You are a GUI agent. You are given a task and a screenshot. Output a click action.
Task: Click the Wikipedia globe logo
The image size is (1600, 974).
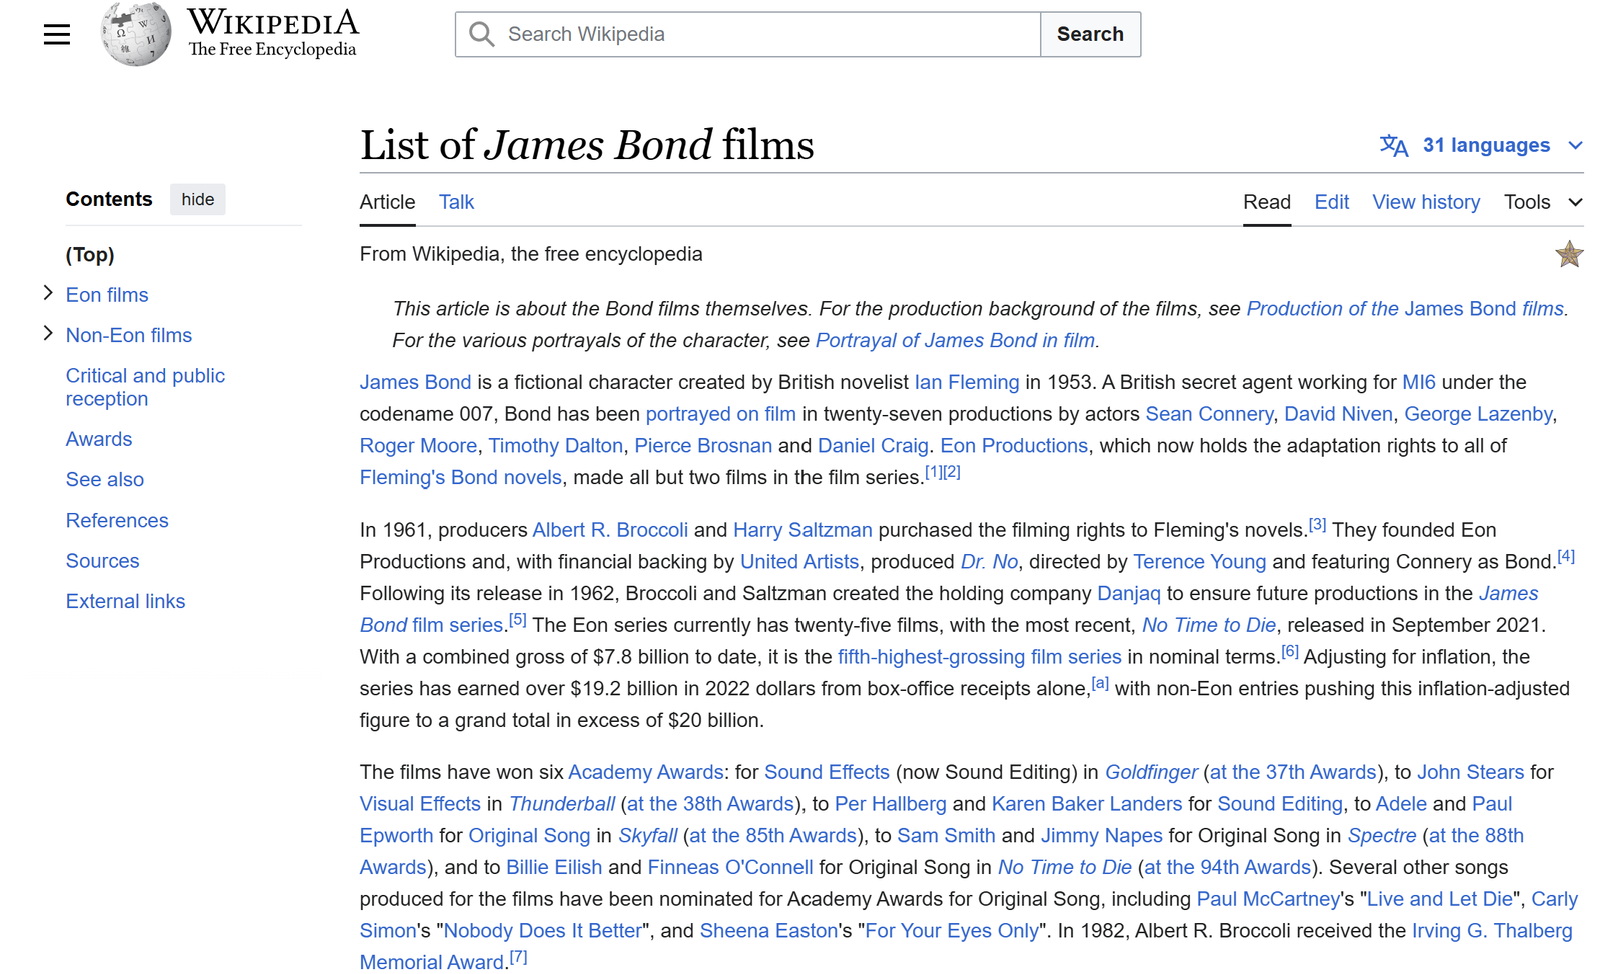coord(135,34)
